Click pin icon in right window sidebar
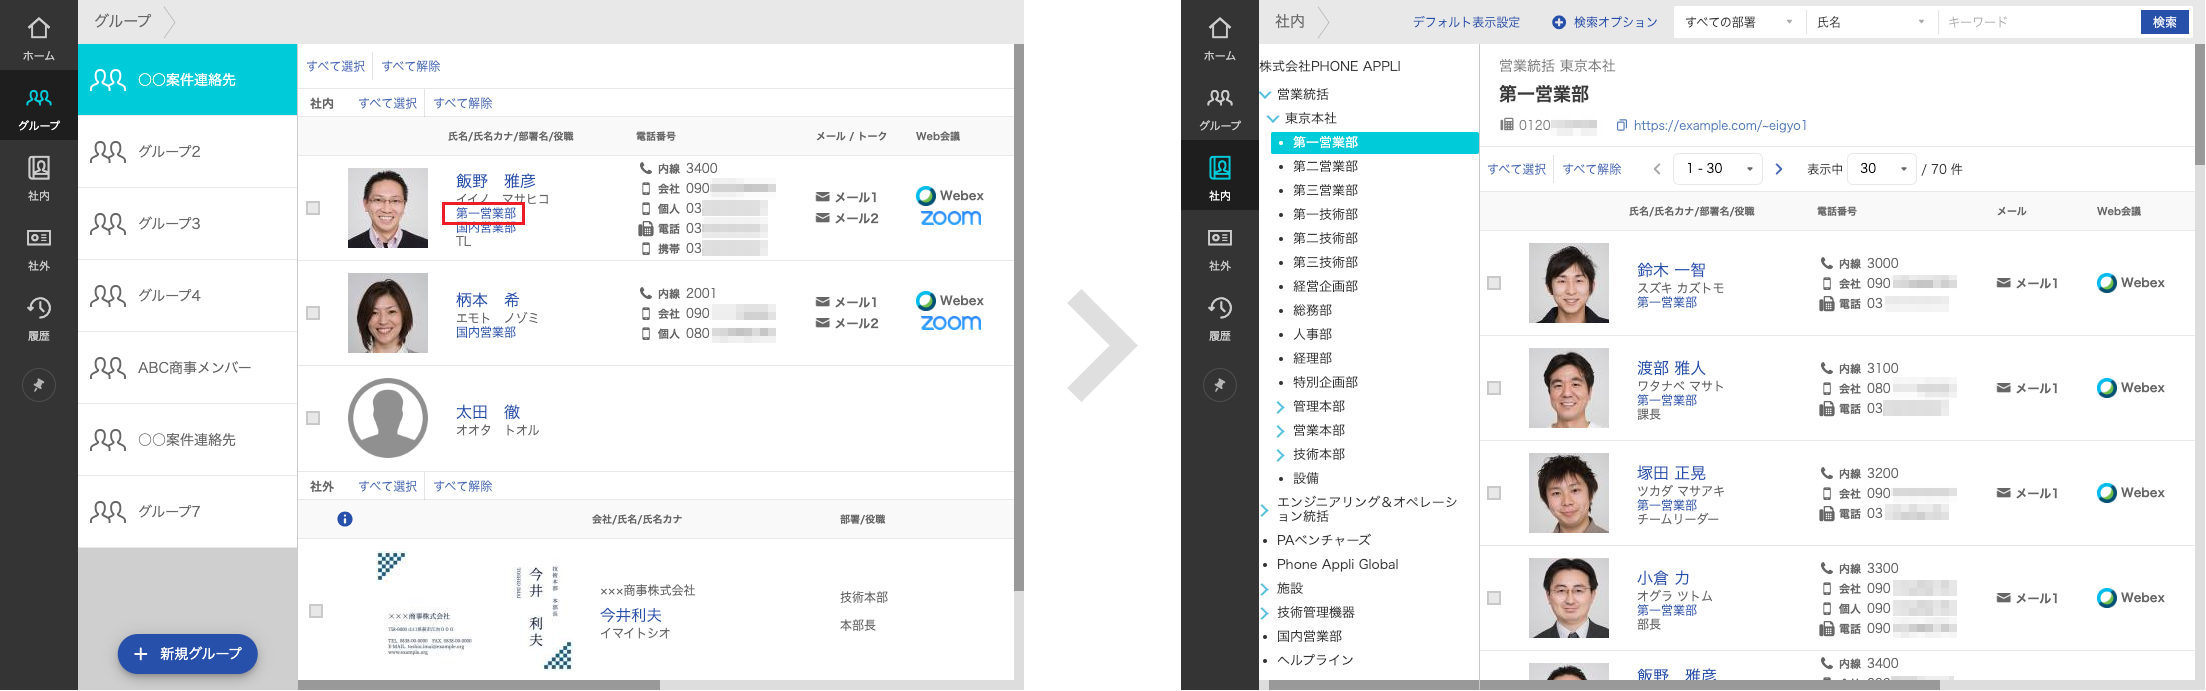Viewport: 2206px width, 691px height. coord(1220,385)
